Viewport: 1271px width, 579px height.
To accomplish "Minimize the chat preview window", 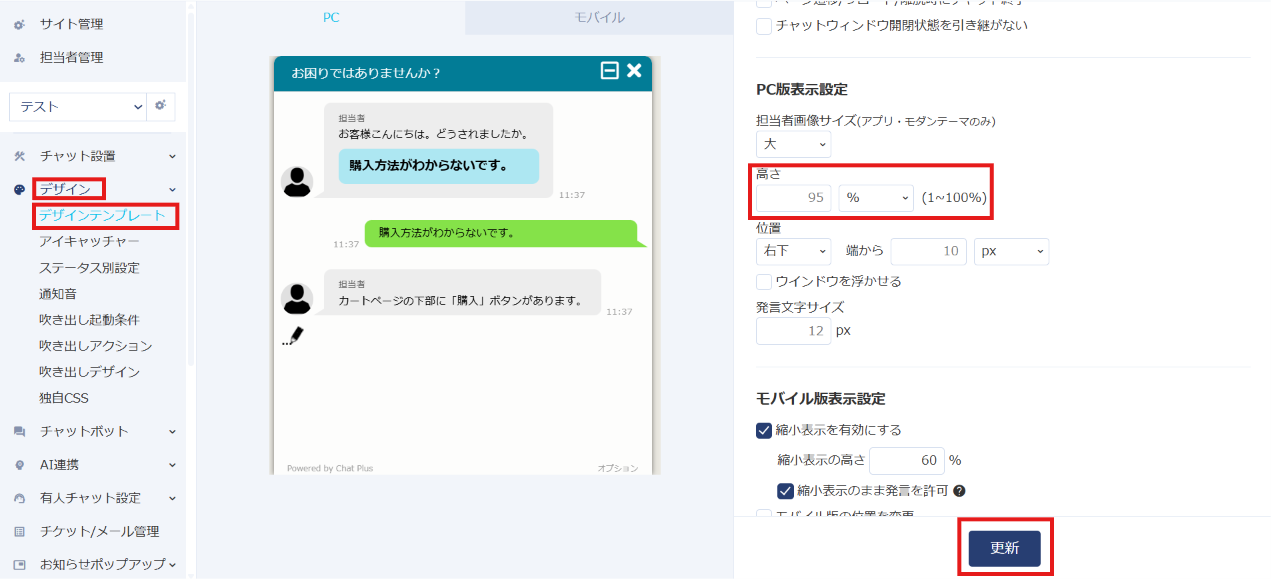I will (609, 70).
